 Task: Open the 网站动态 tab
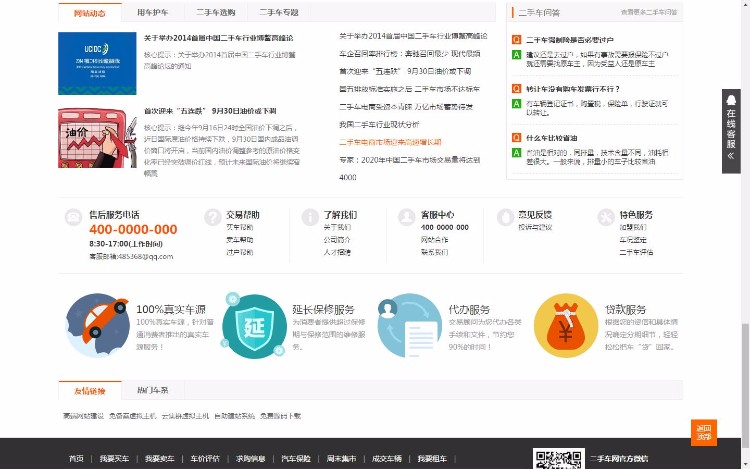coord(90,13)
